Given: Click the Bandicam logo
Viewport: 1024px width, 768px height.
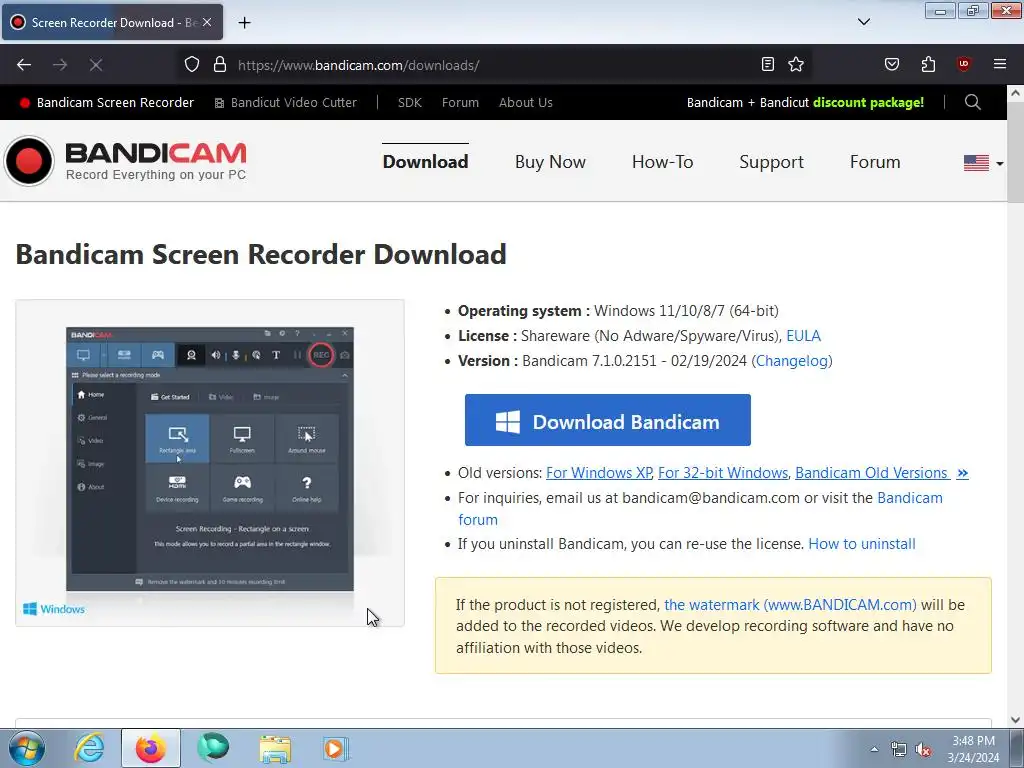Looking at the screenshot, I should click(x=125, y=161).
